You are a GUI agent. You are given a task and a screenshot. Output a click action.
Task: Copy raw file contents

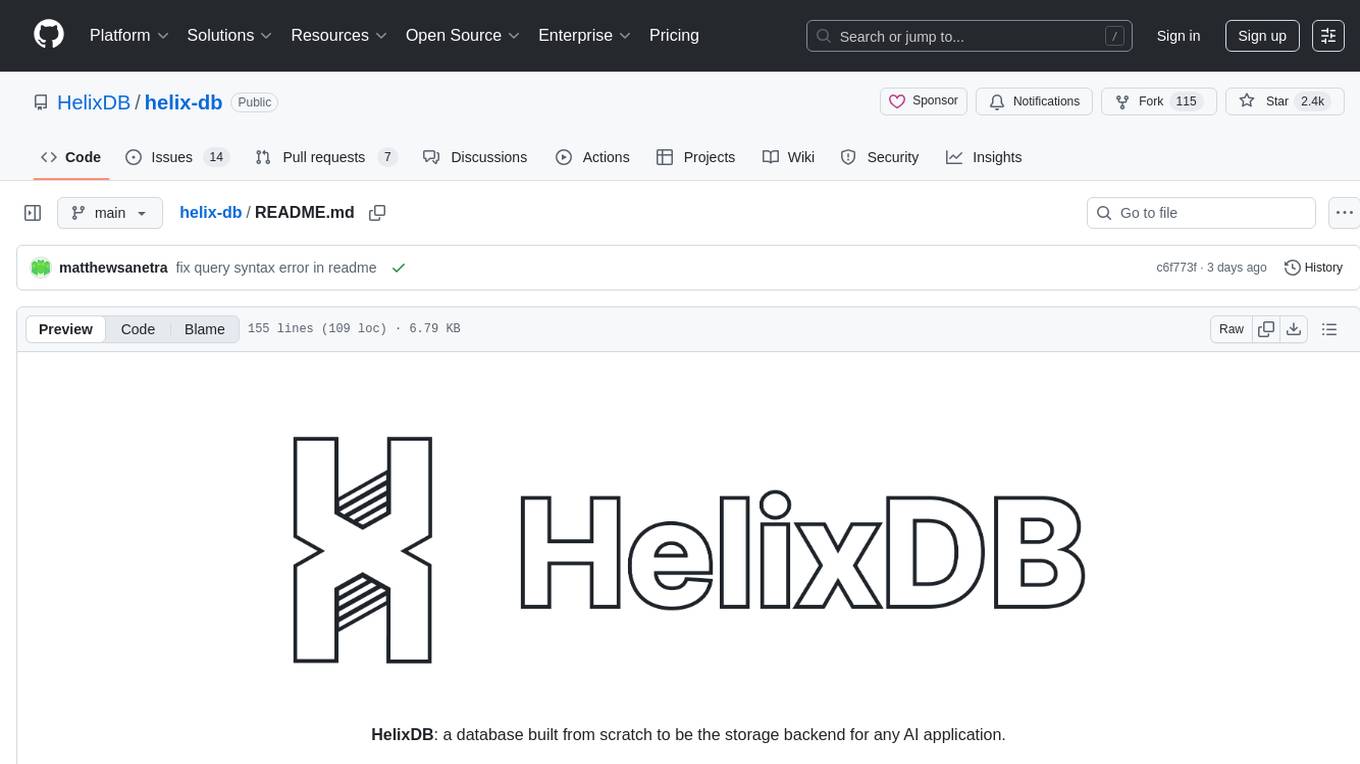pos(1266,329)
